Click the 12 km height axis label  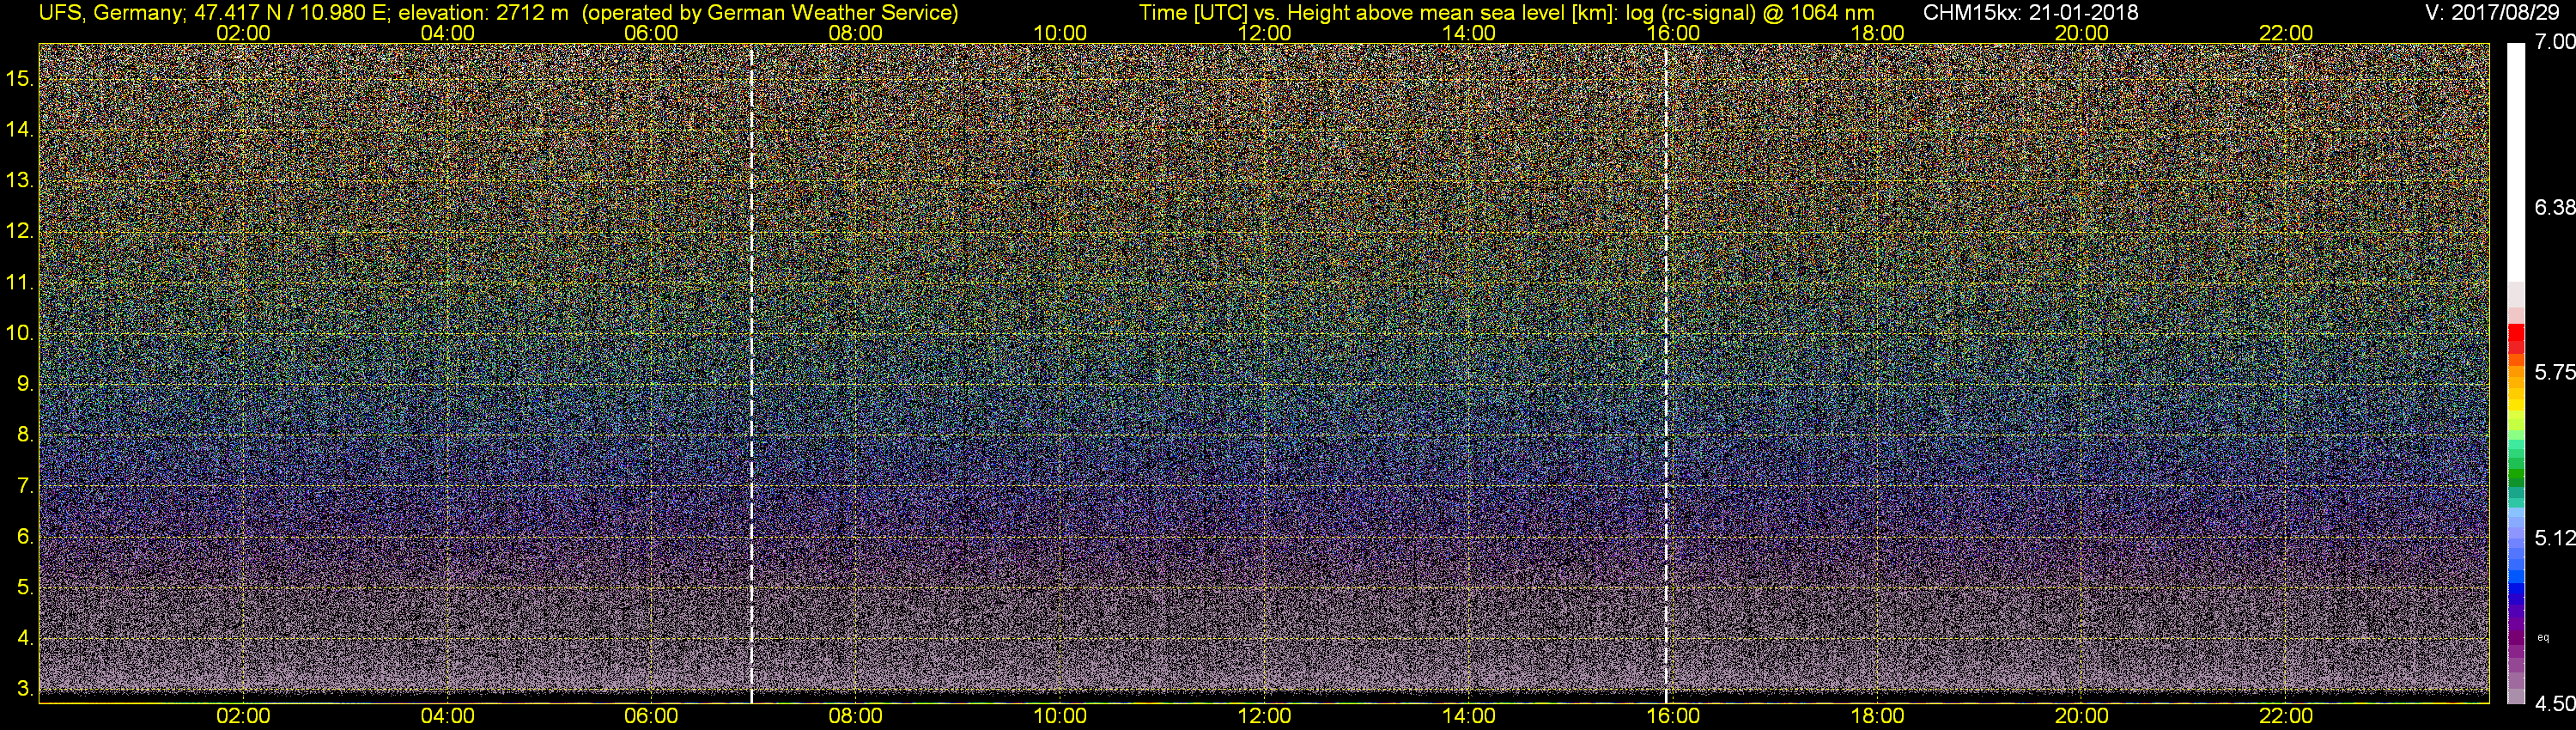pos(19,231)
